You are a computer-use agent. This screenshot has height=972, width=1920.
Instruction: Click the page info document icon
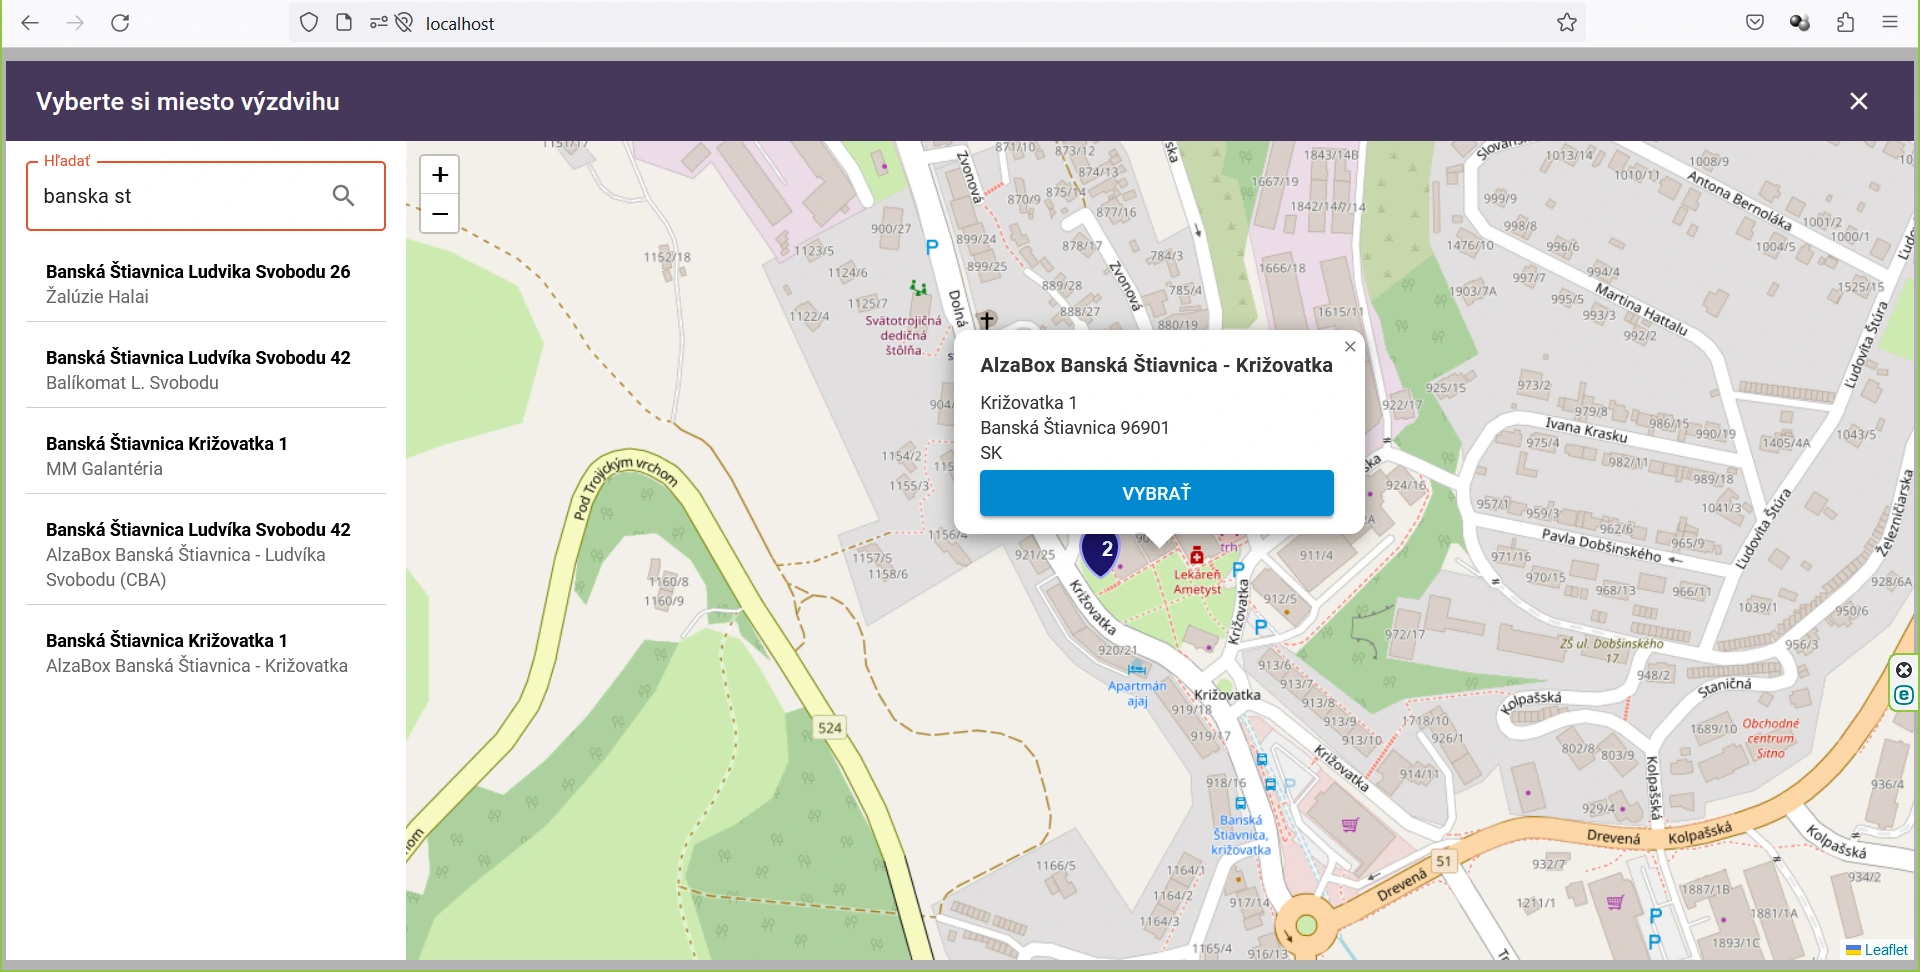tap(344, 23)
